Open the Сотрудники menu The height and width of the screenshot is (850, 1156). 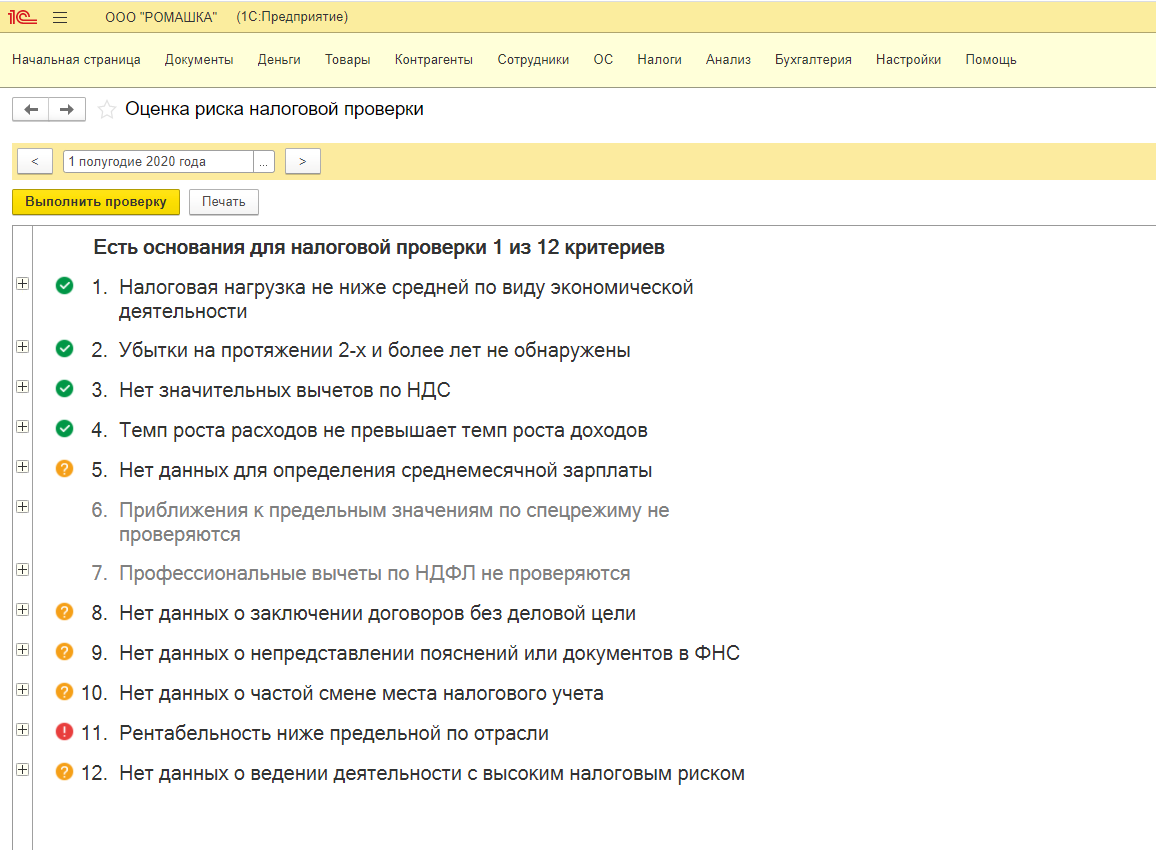click(x=533, y=60)
